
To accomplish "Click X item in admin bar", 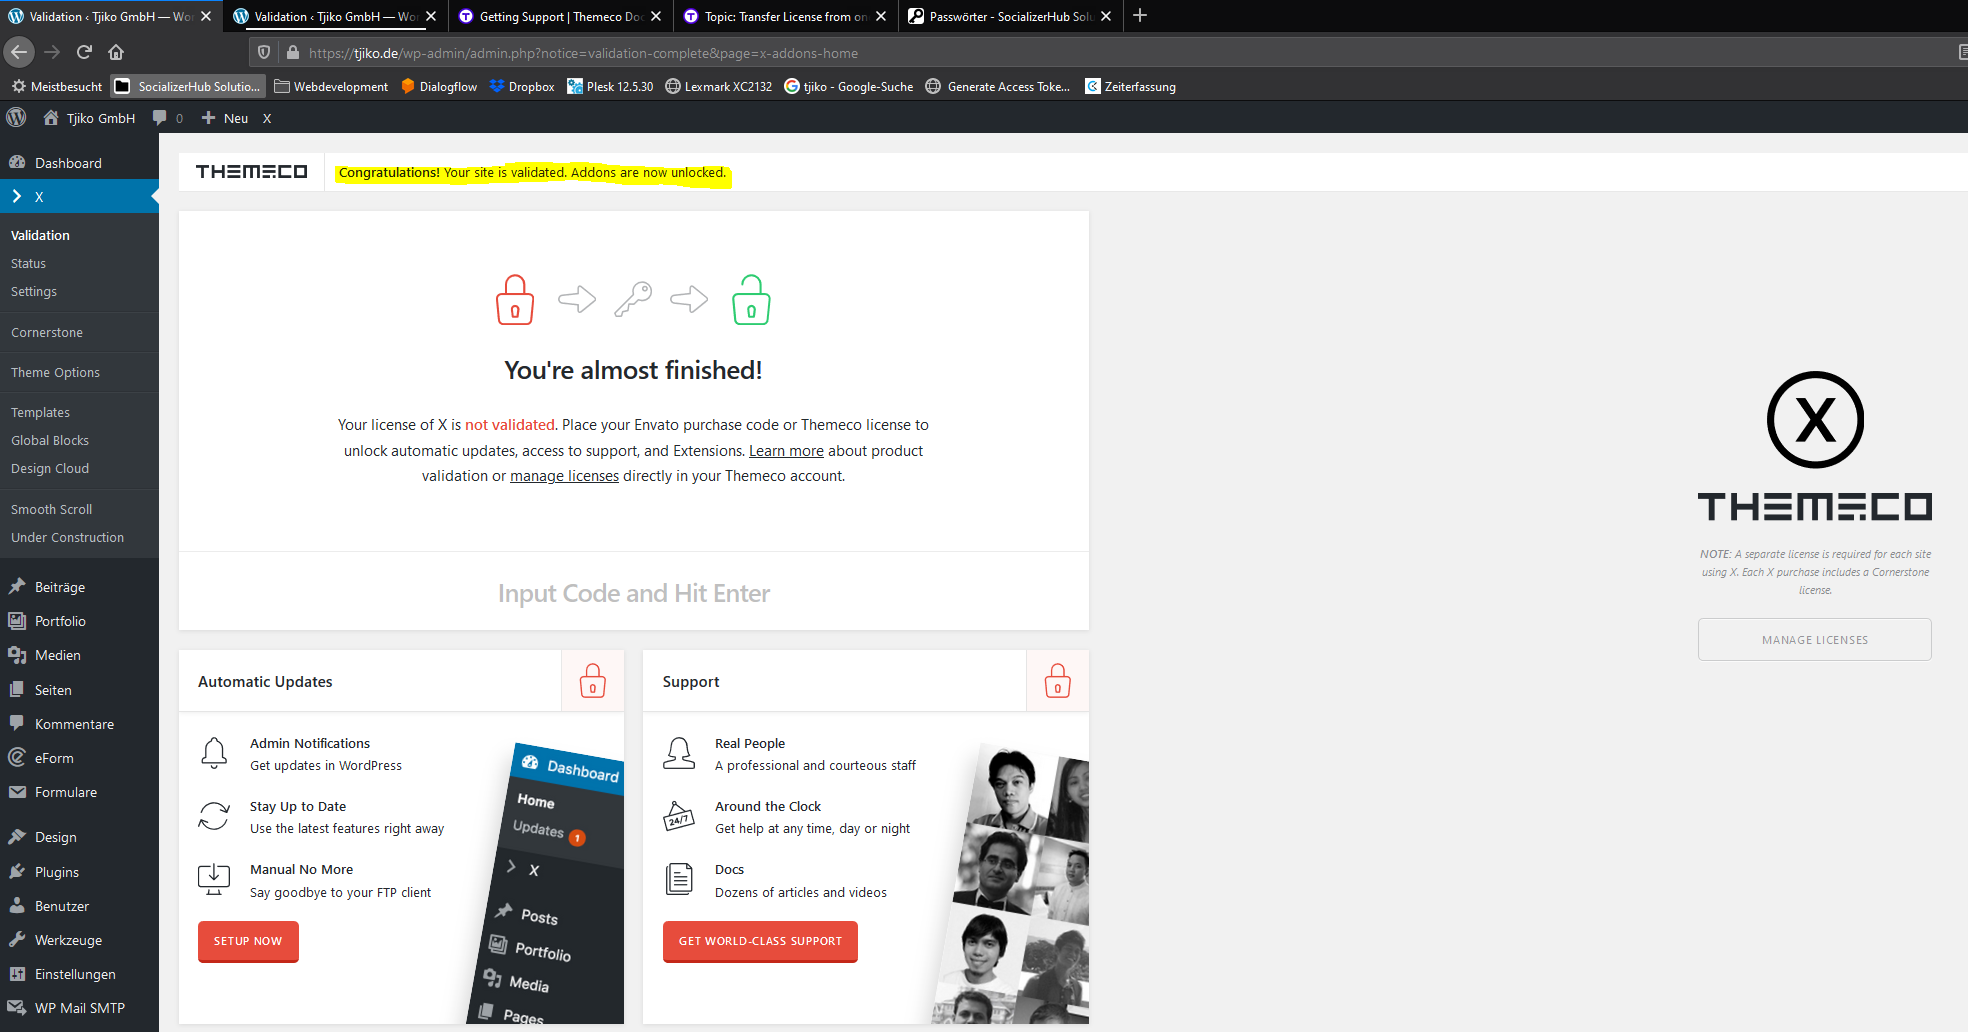I will [267, 118].
